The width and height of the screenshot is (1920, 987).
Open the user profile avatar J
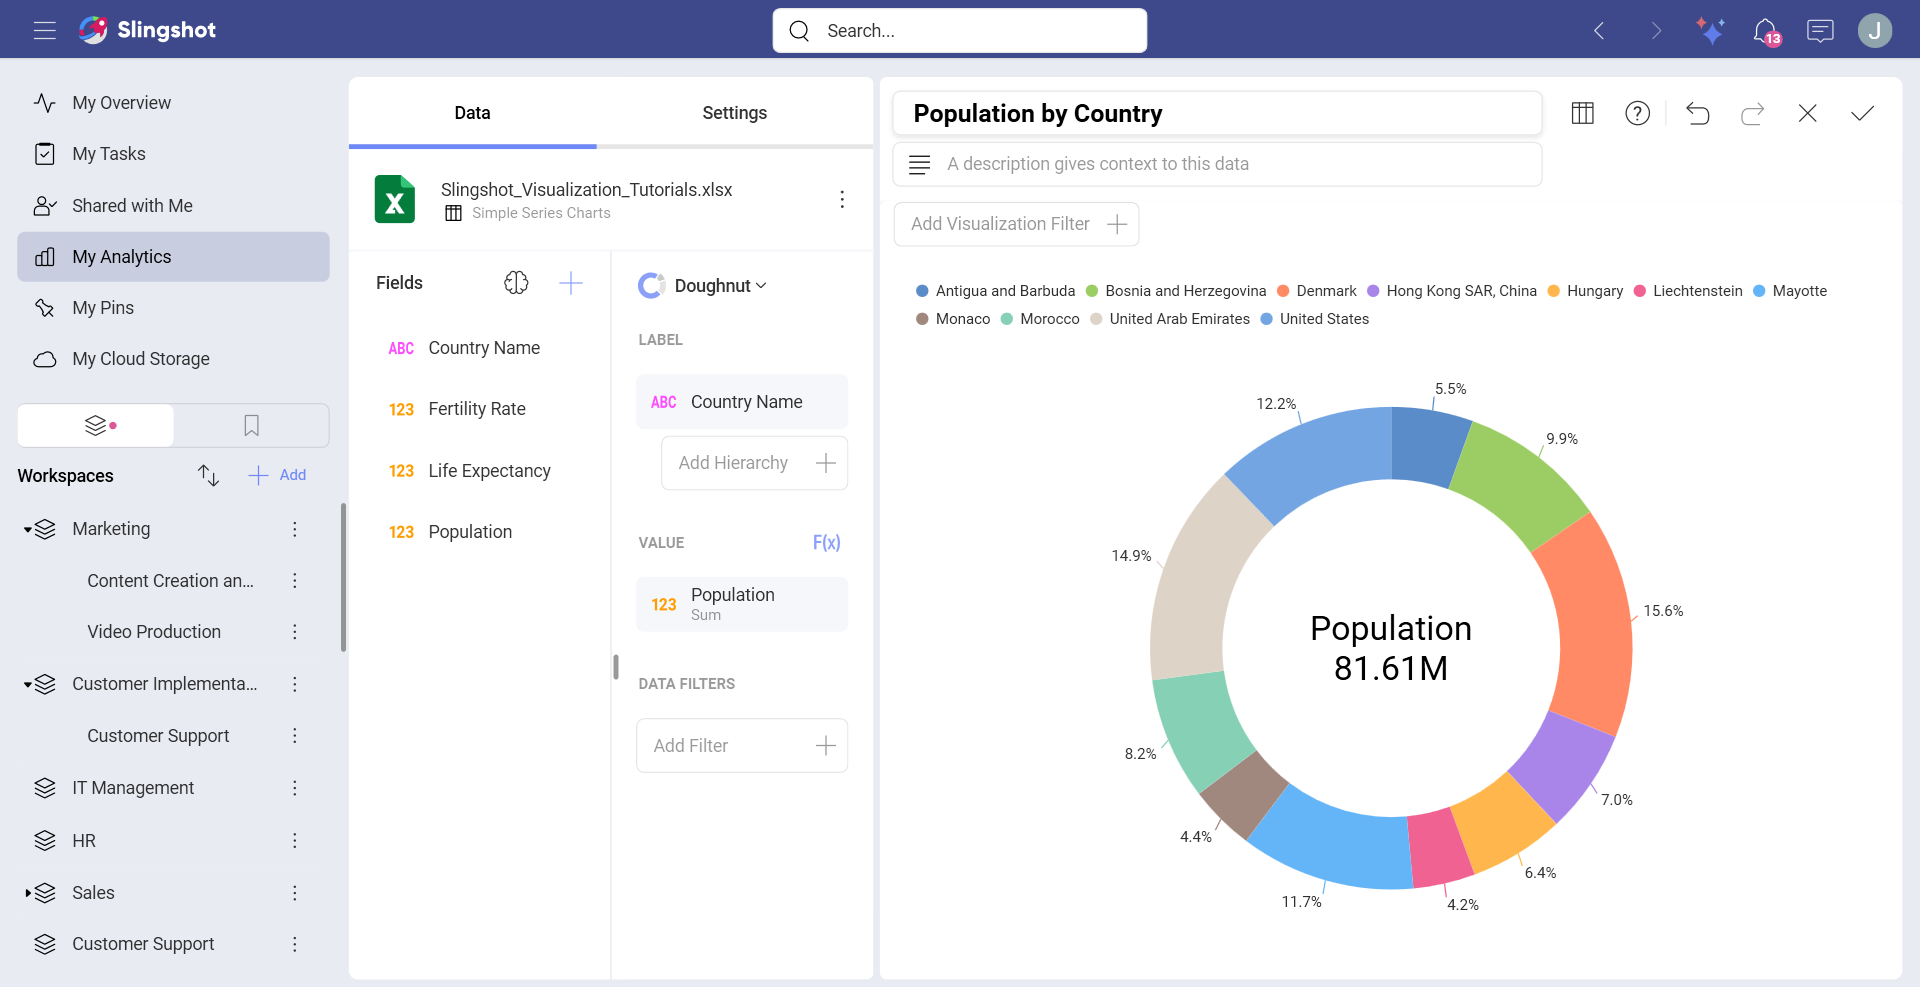(1875, 31)
